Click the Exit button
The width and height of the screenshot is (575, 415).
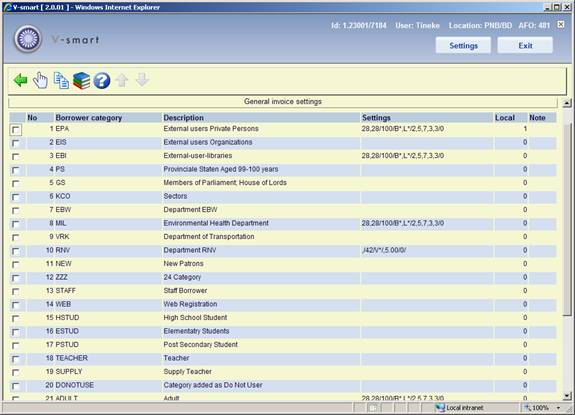tap(525, 45)
